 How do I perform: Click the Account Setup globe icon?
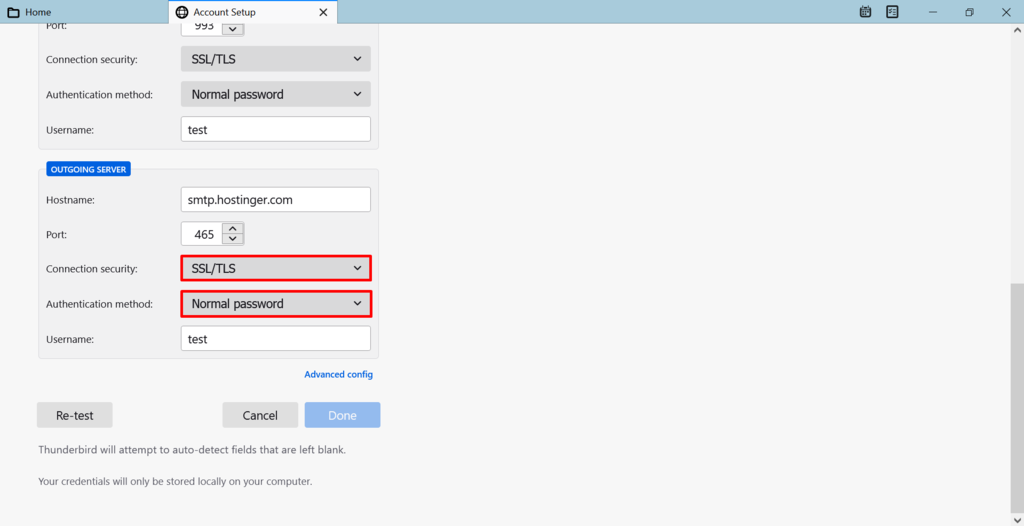(x=182, y=12)
